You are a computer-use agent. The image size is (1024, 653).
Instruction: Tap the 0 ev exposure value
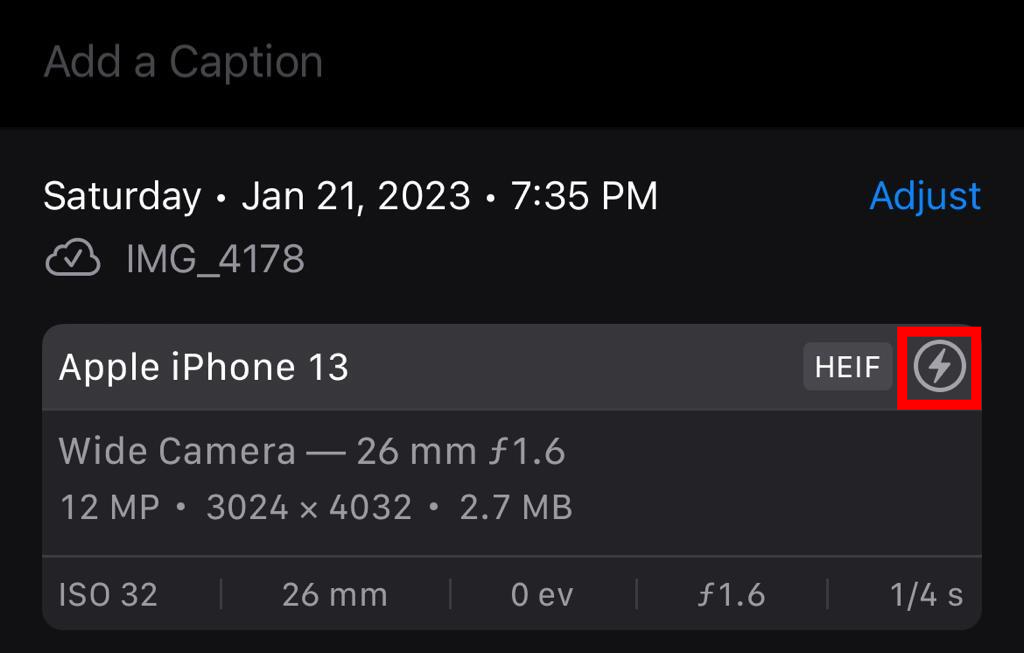click(x=542, y=595)
